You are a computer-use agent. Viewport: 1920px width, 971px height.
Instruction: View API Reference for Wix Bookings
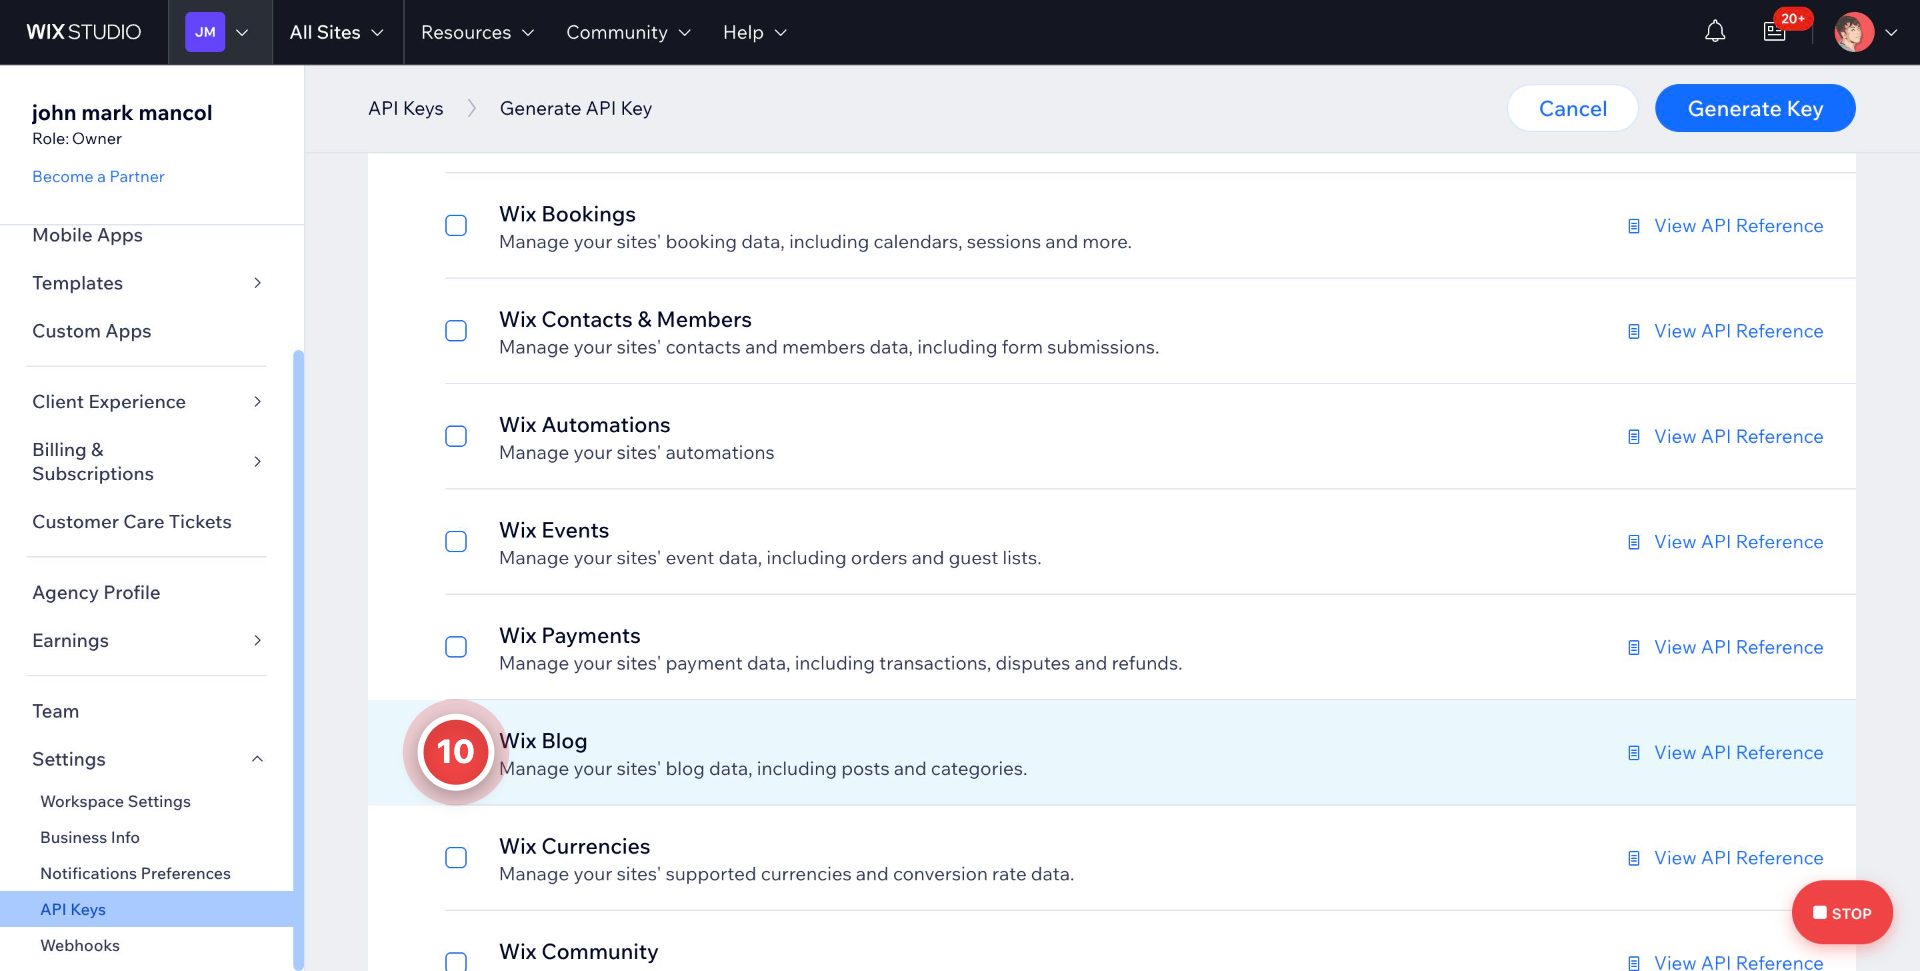(x=1738, y=226)
